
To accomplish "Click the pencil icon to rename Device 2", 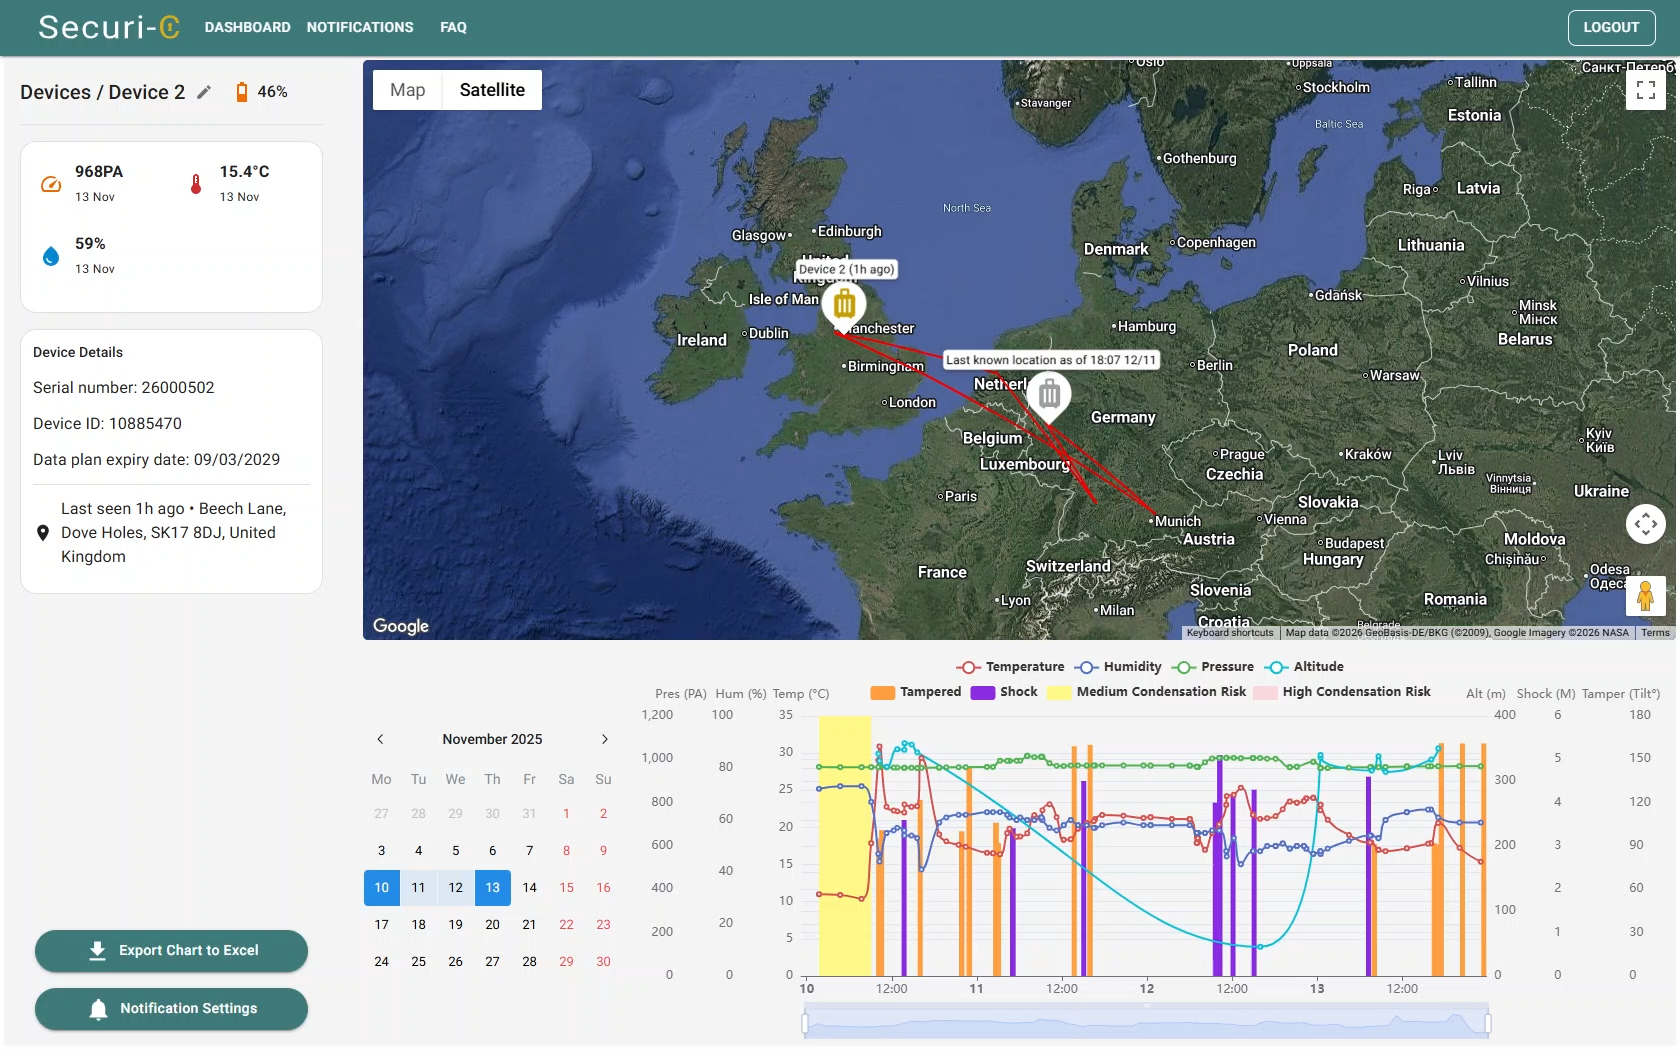I will coord(204,92).
